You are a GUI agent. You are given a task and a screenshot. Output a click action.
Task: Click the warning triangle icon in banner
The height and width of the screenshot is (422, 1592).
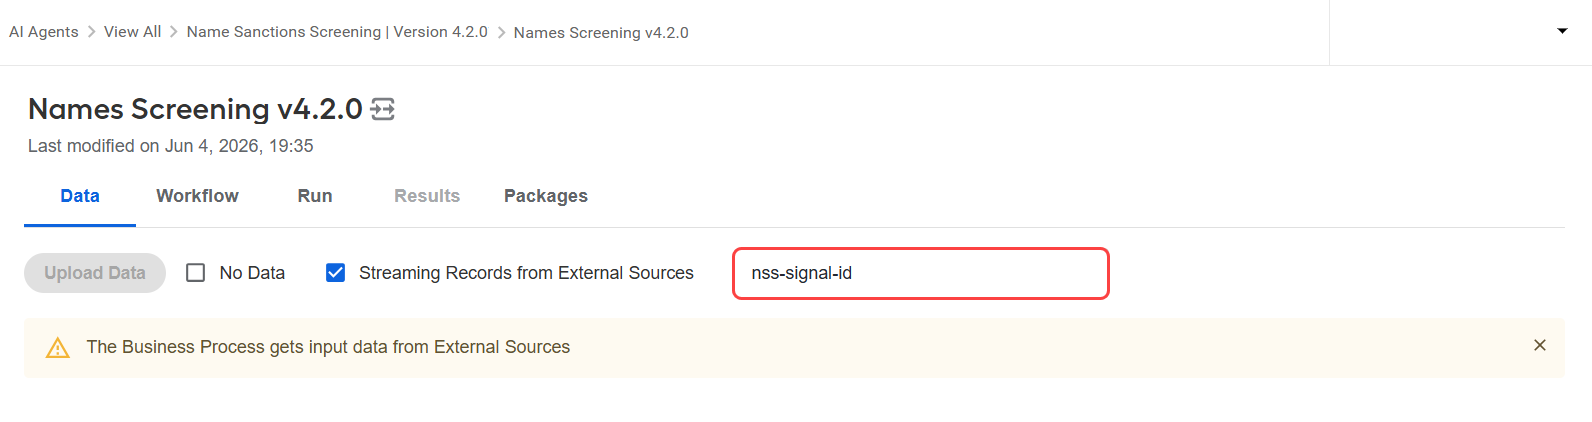pos(58,348)
